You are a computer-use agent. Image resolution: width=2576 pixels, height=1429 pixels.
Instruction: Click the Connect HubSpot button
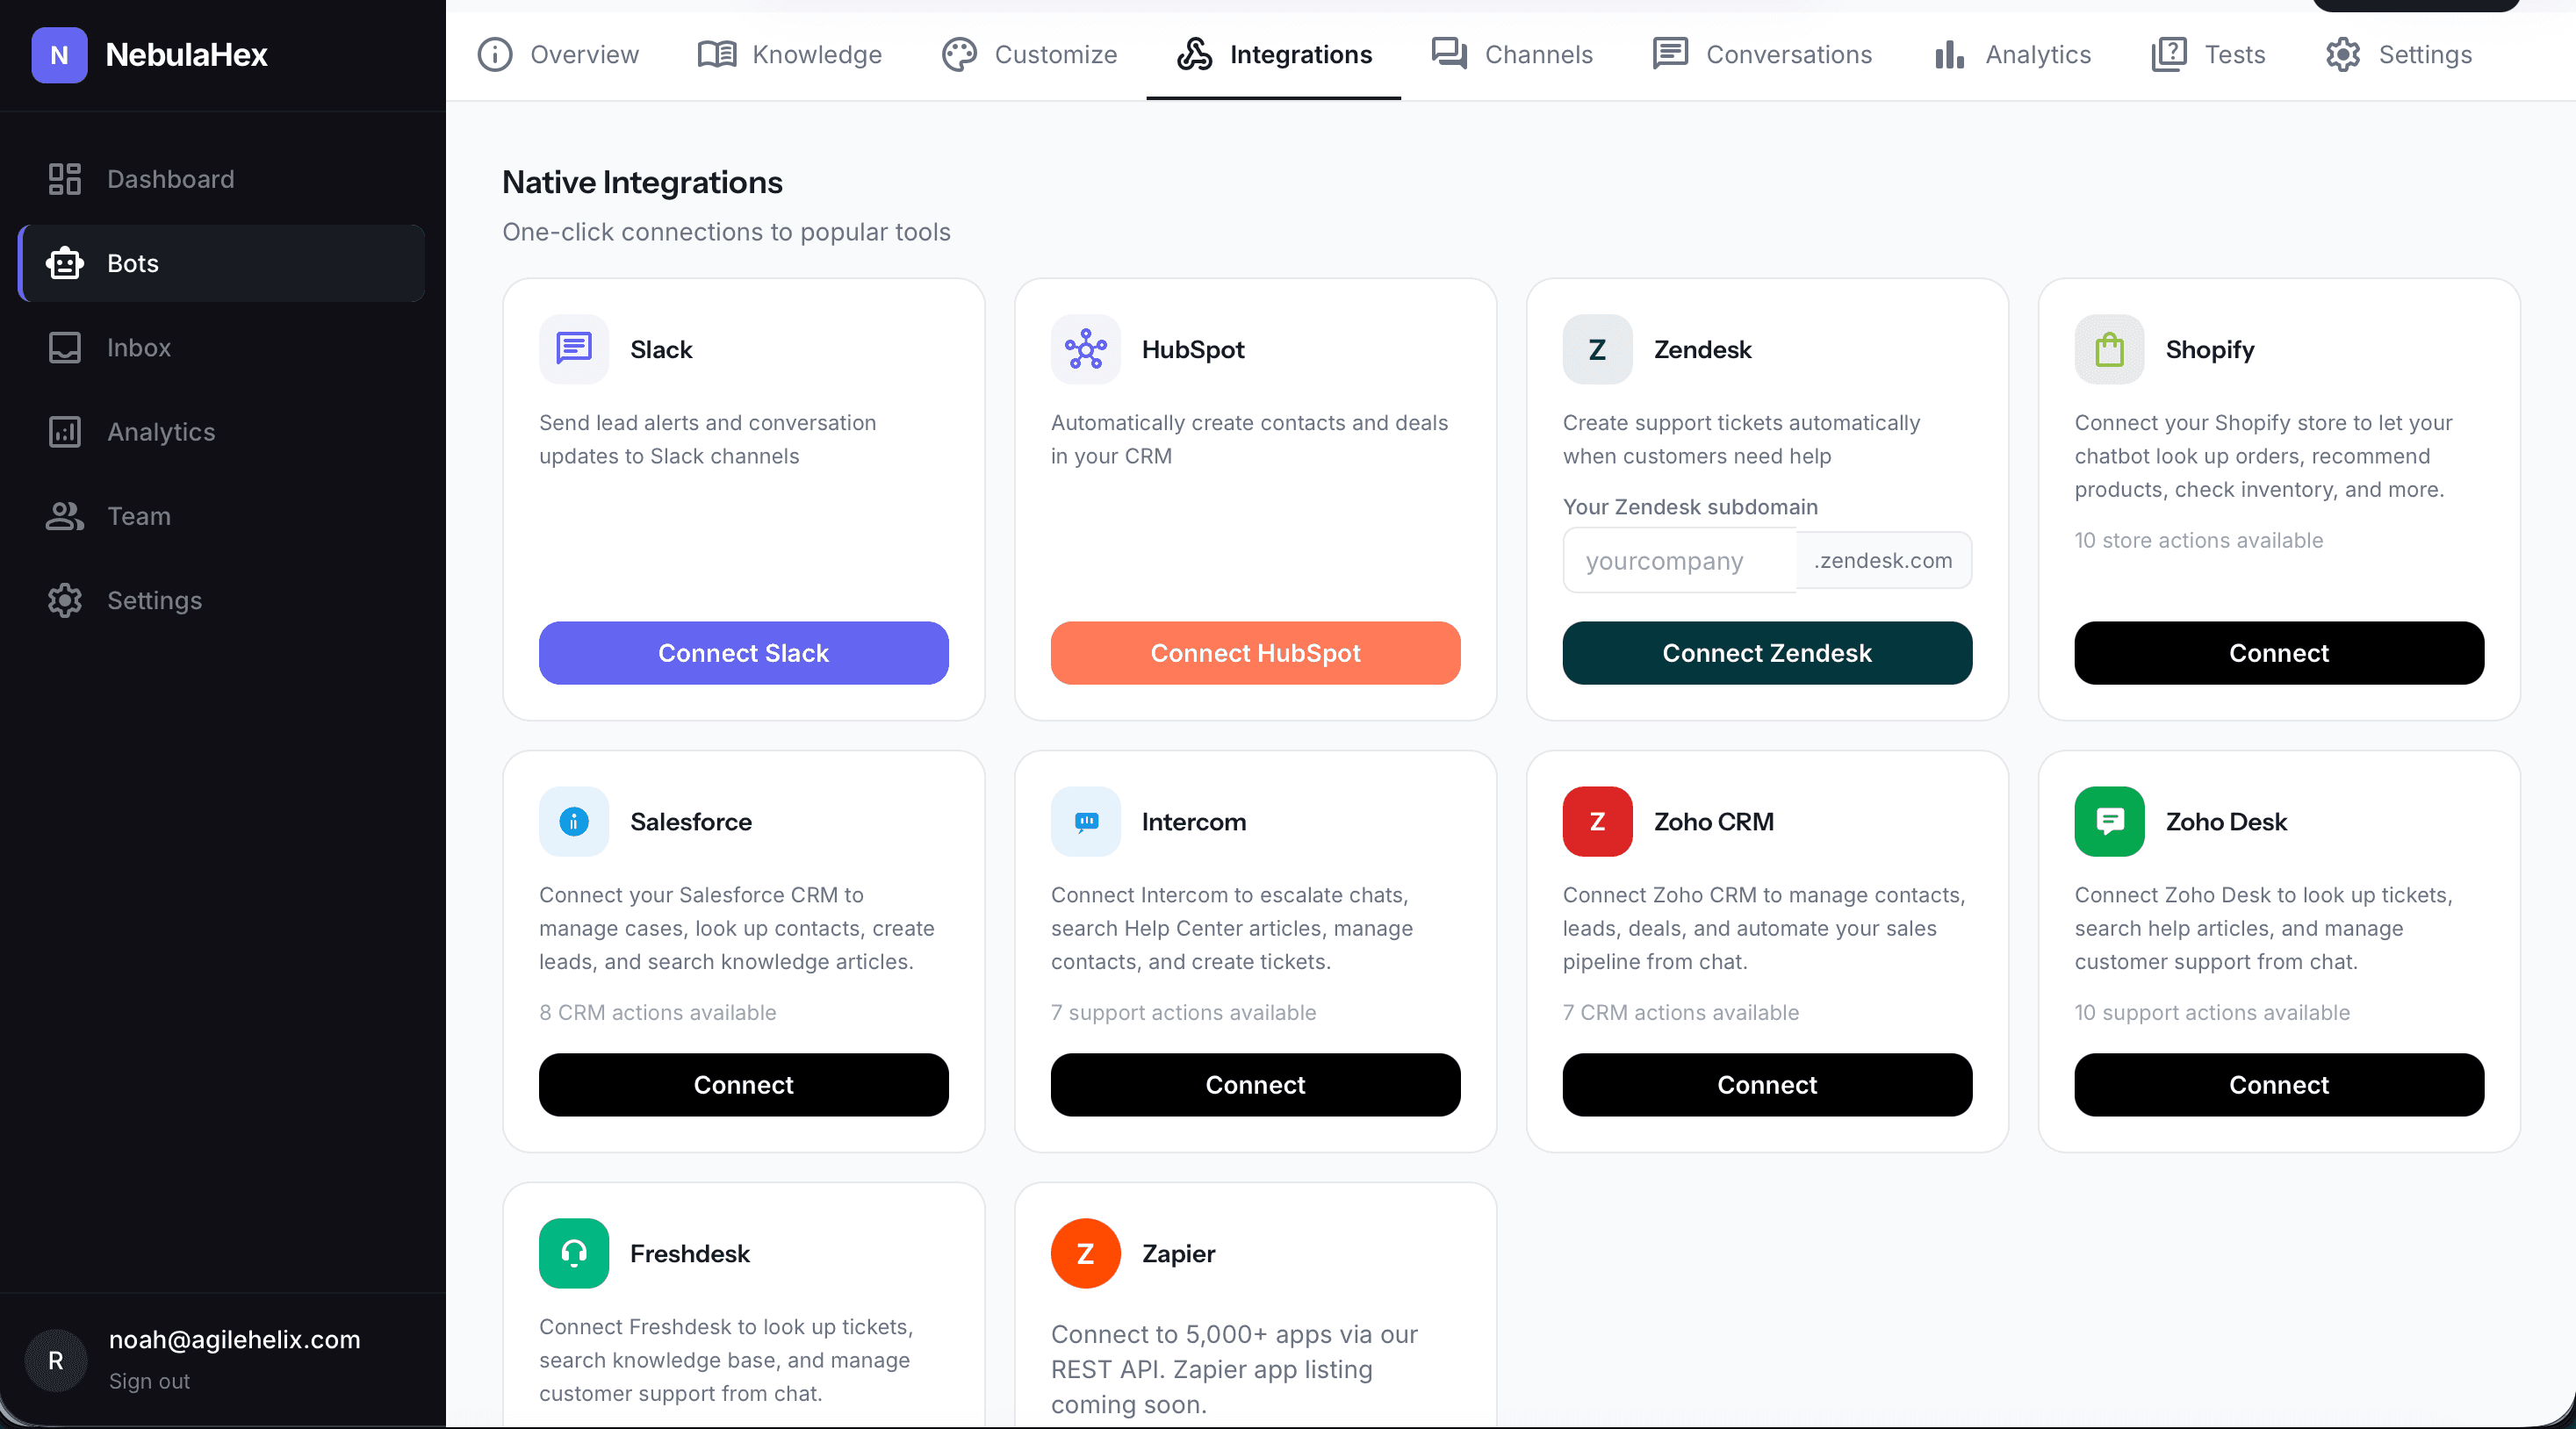tap(1255, 653)
